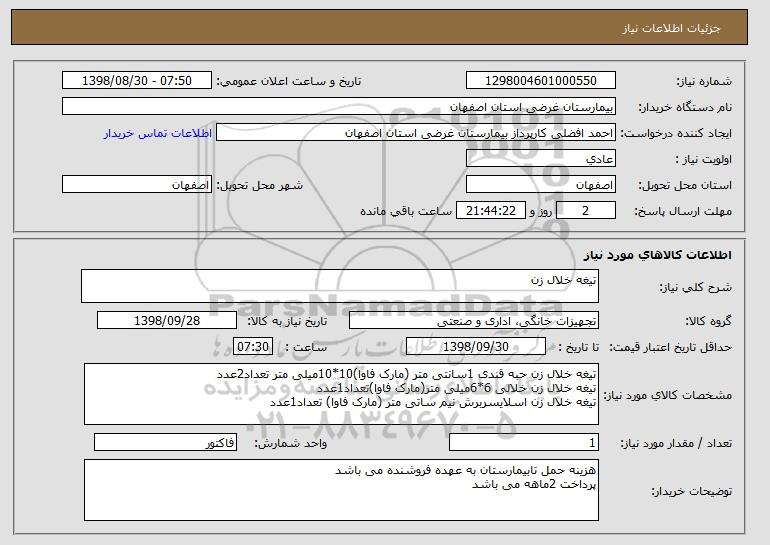Click the quantity field showing 1

(x=524, y=442)
